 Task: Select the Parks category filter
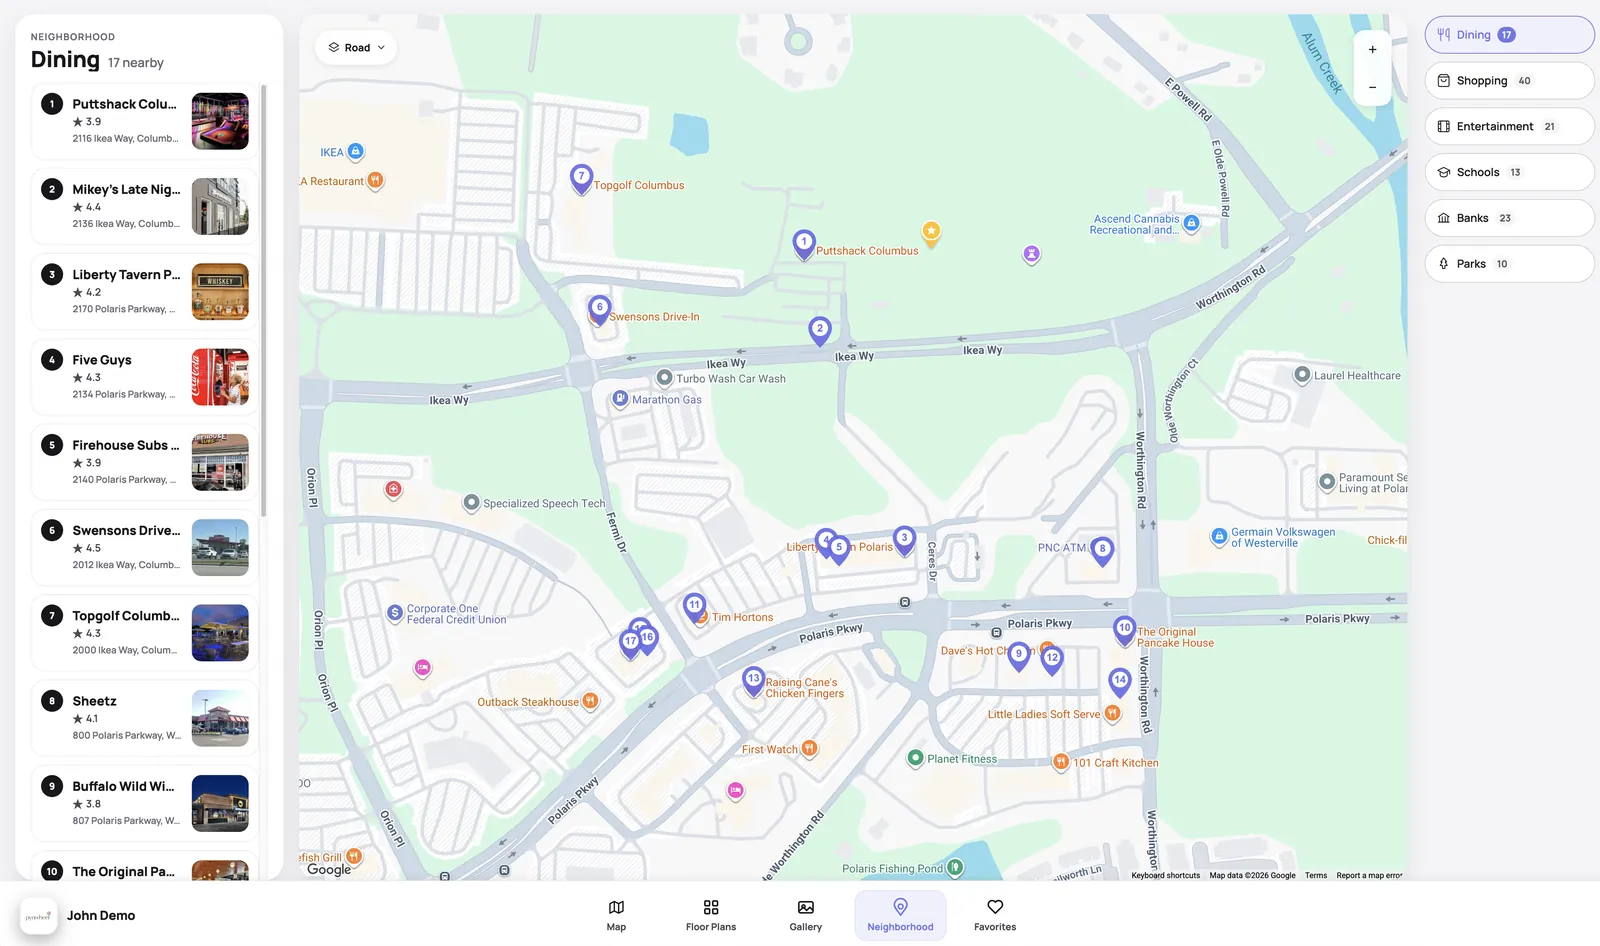pyautogui.click(x=1509, y=264)
